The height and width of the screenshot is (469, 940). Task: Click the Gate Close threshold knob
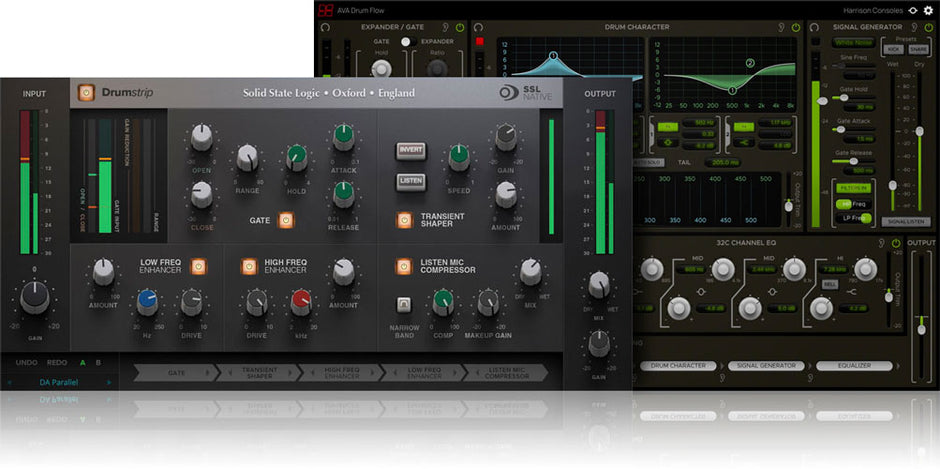point(201,196)
